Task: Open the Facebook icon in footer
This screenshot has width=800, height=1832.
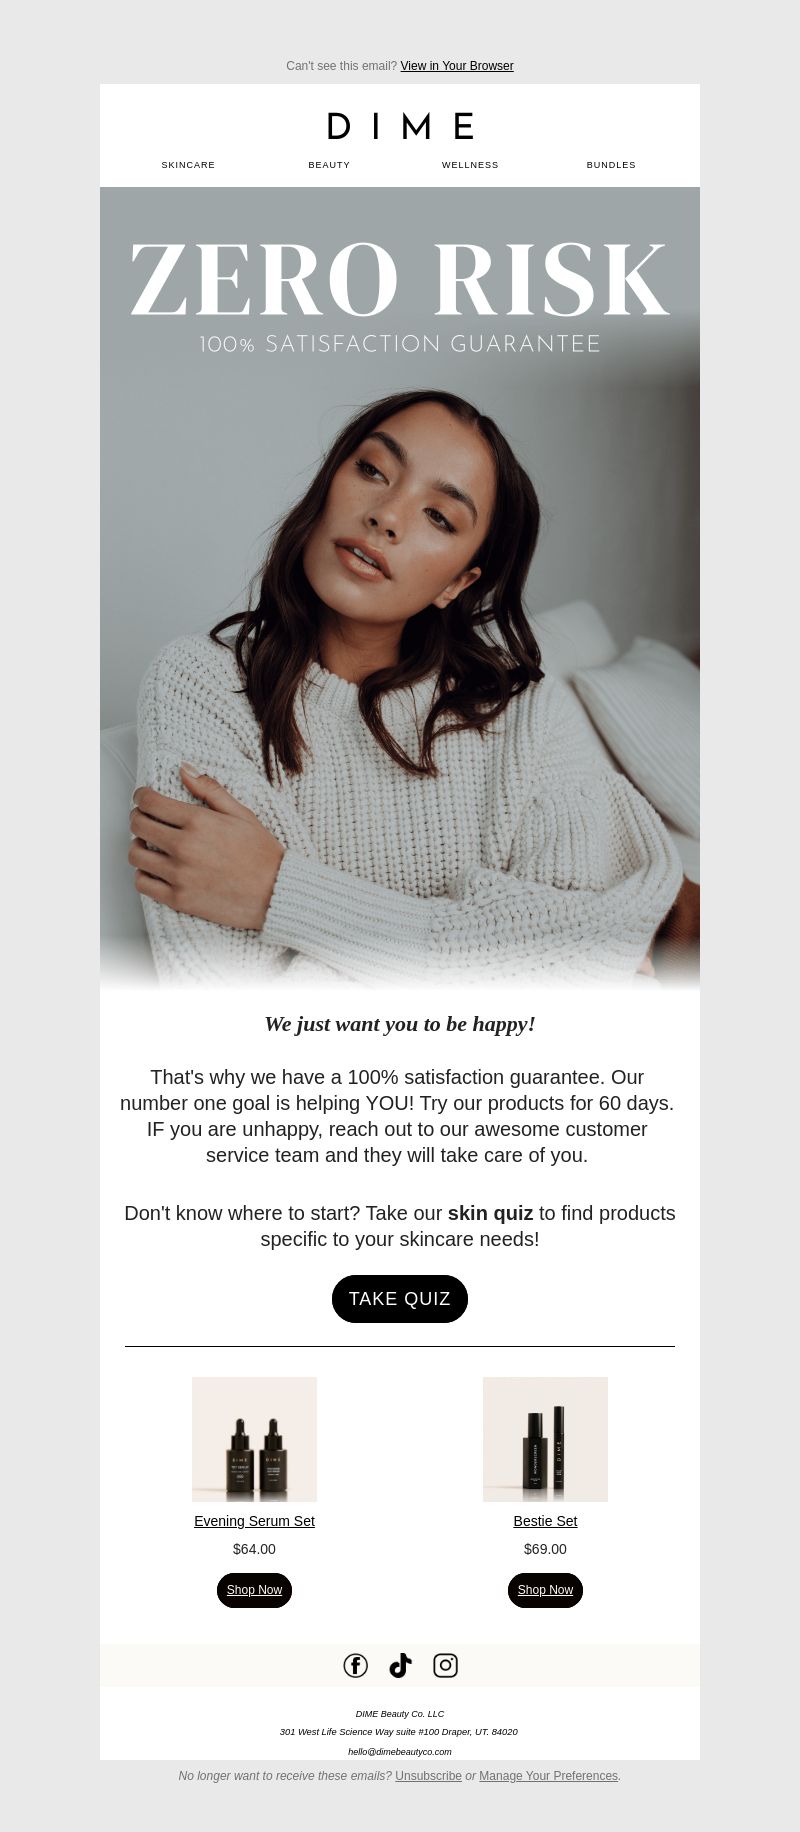Action: [x=355, y=1665]
